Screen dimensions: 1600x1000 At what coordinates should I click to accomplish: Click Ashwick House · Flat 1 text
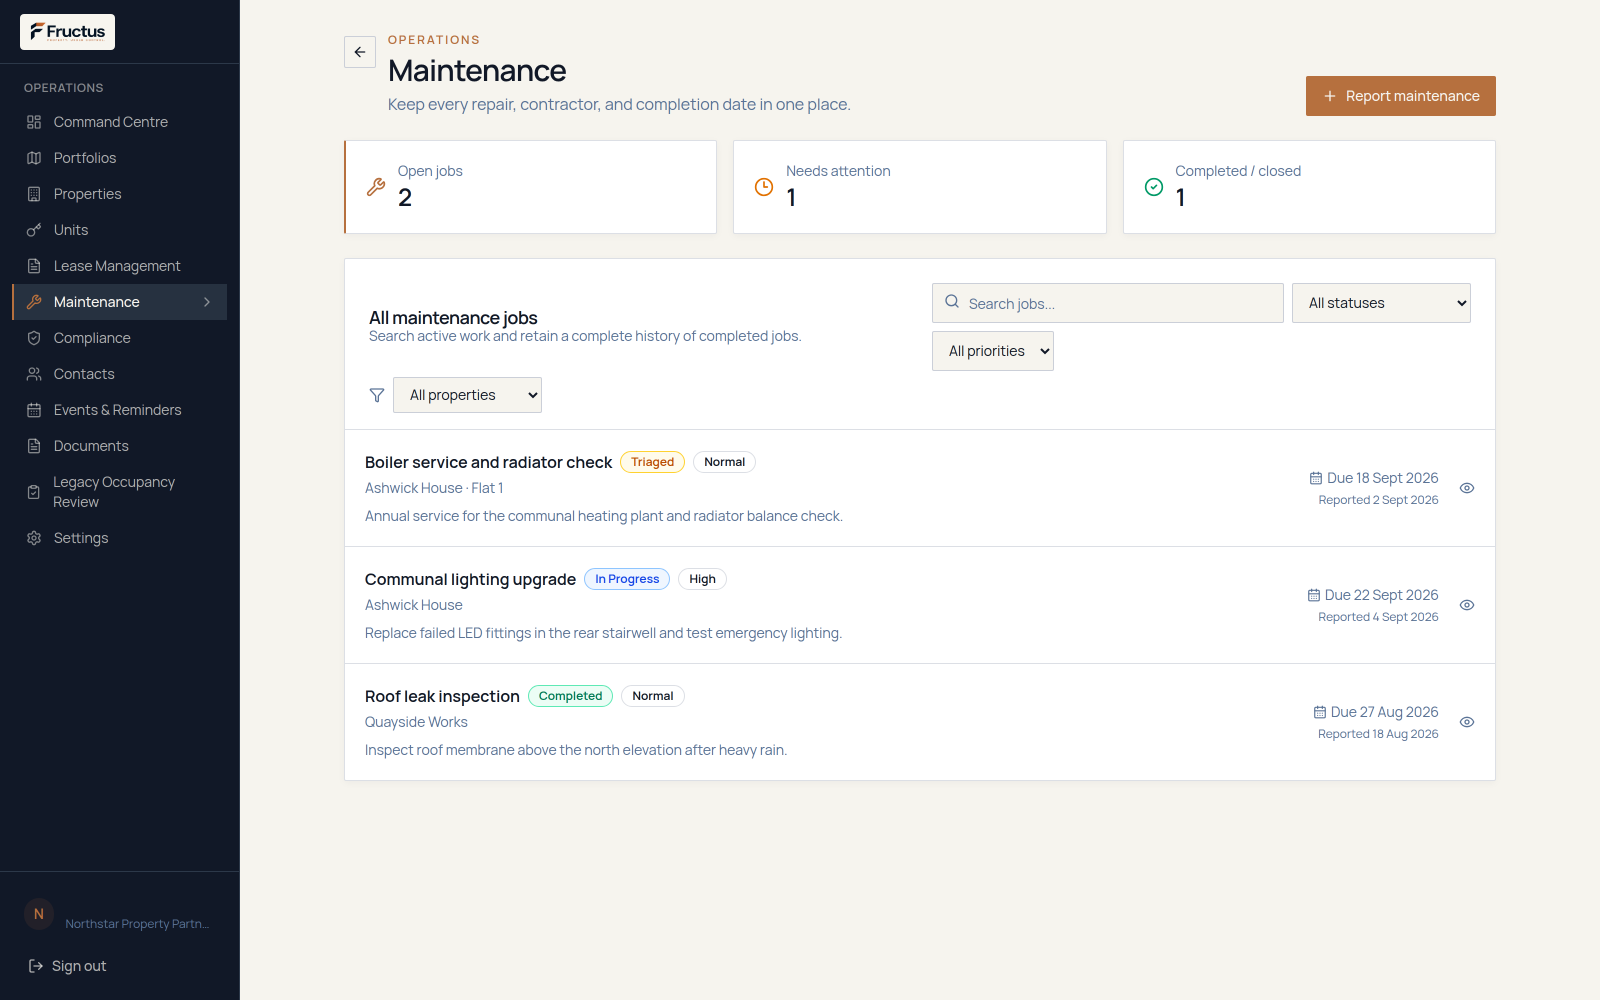pos(434,488)
